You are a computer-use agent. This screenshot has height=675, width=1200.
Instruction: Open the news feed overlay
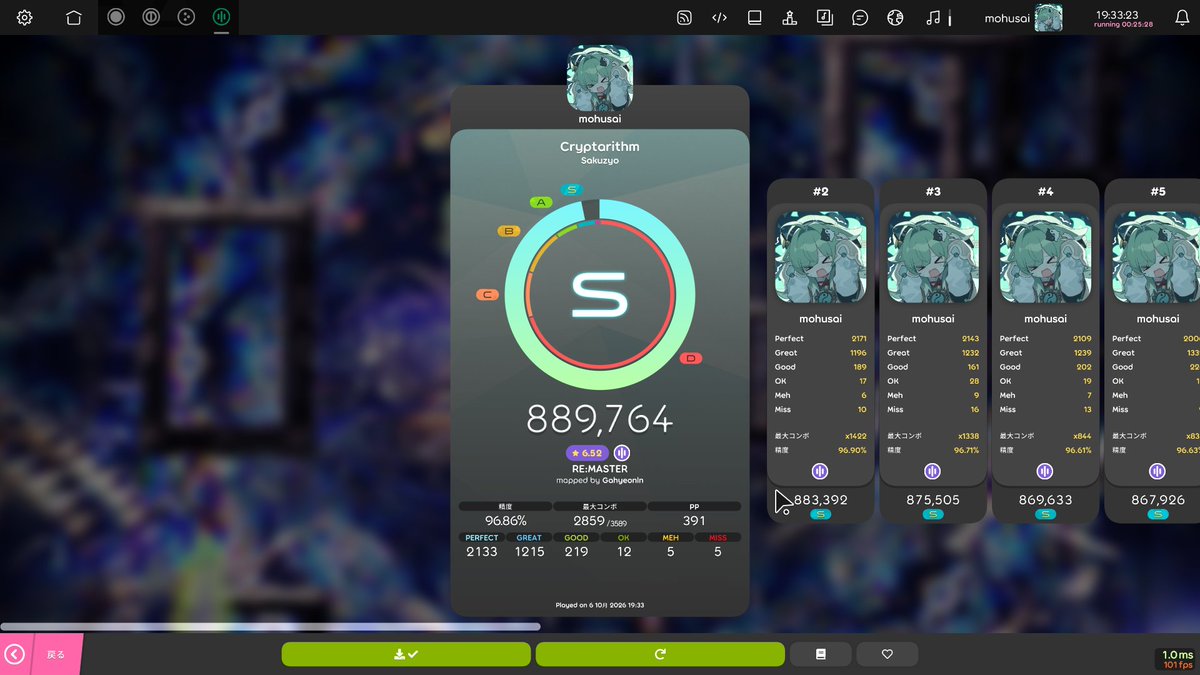pyautogui.click(x=684, y=17)
